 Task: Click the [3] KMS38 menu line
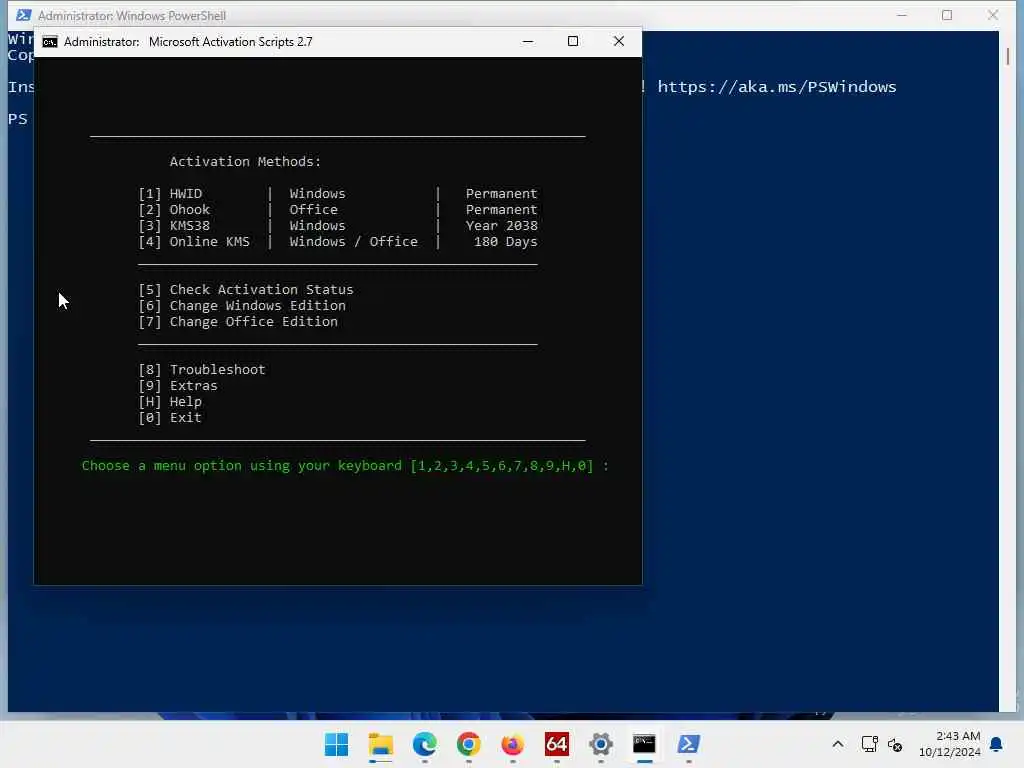338,226
